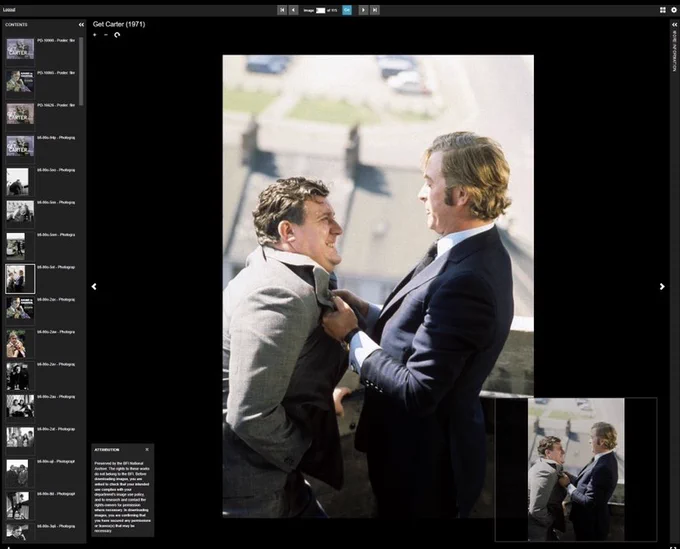Viewport: 680px width, 549px height.
Task: Open the partially visible bottom thumbnail
Action: 17,532
